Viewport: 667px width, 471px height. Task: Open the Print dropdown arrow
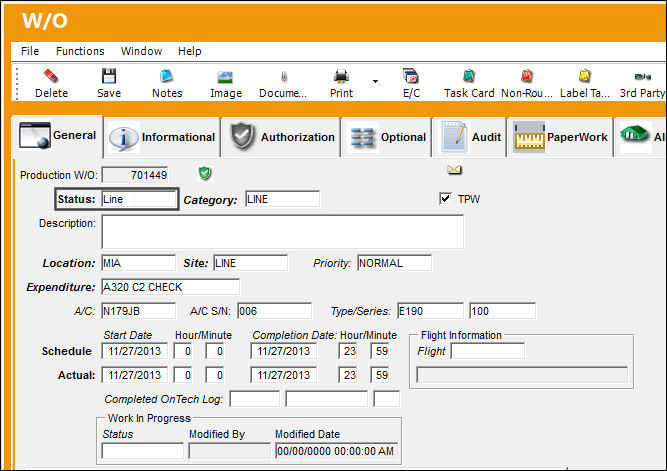click(375, 81)
